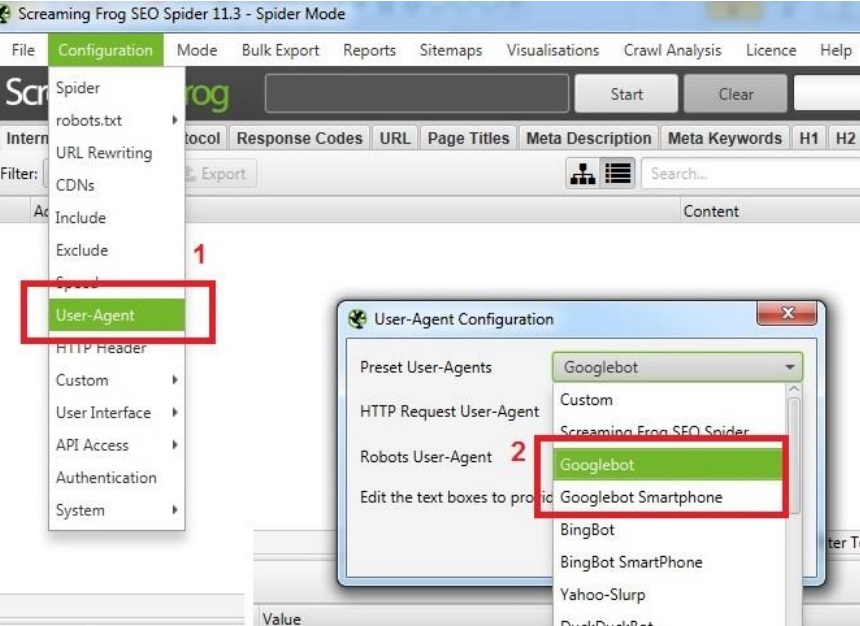
Task: Expand the Custom submenu
Action: point(116,380)
